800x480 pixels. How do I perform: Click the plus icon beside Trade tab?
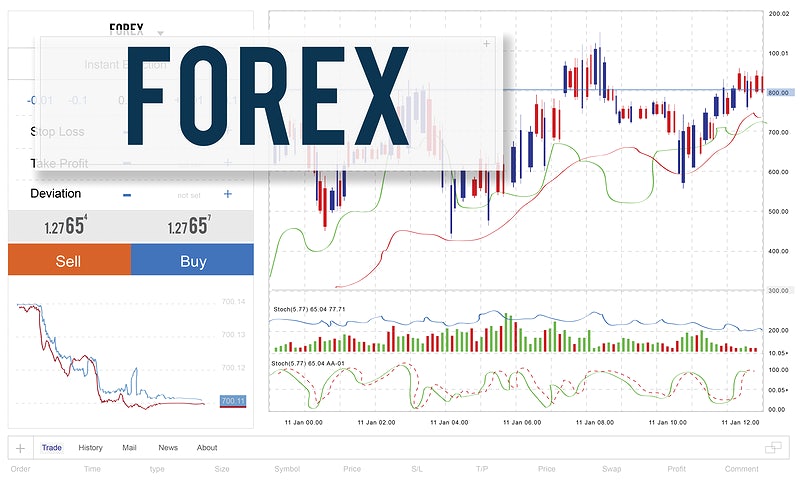tap(20, 448)
